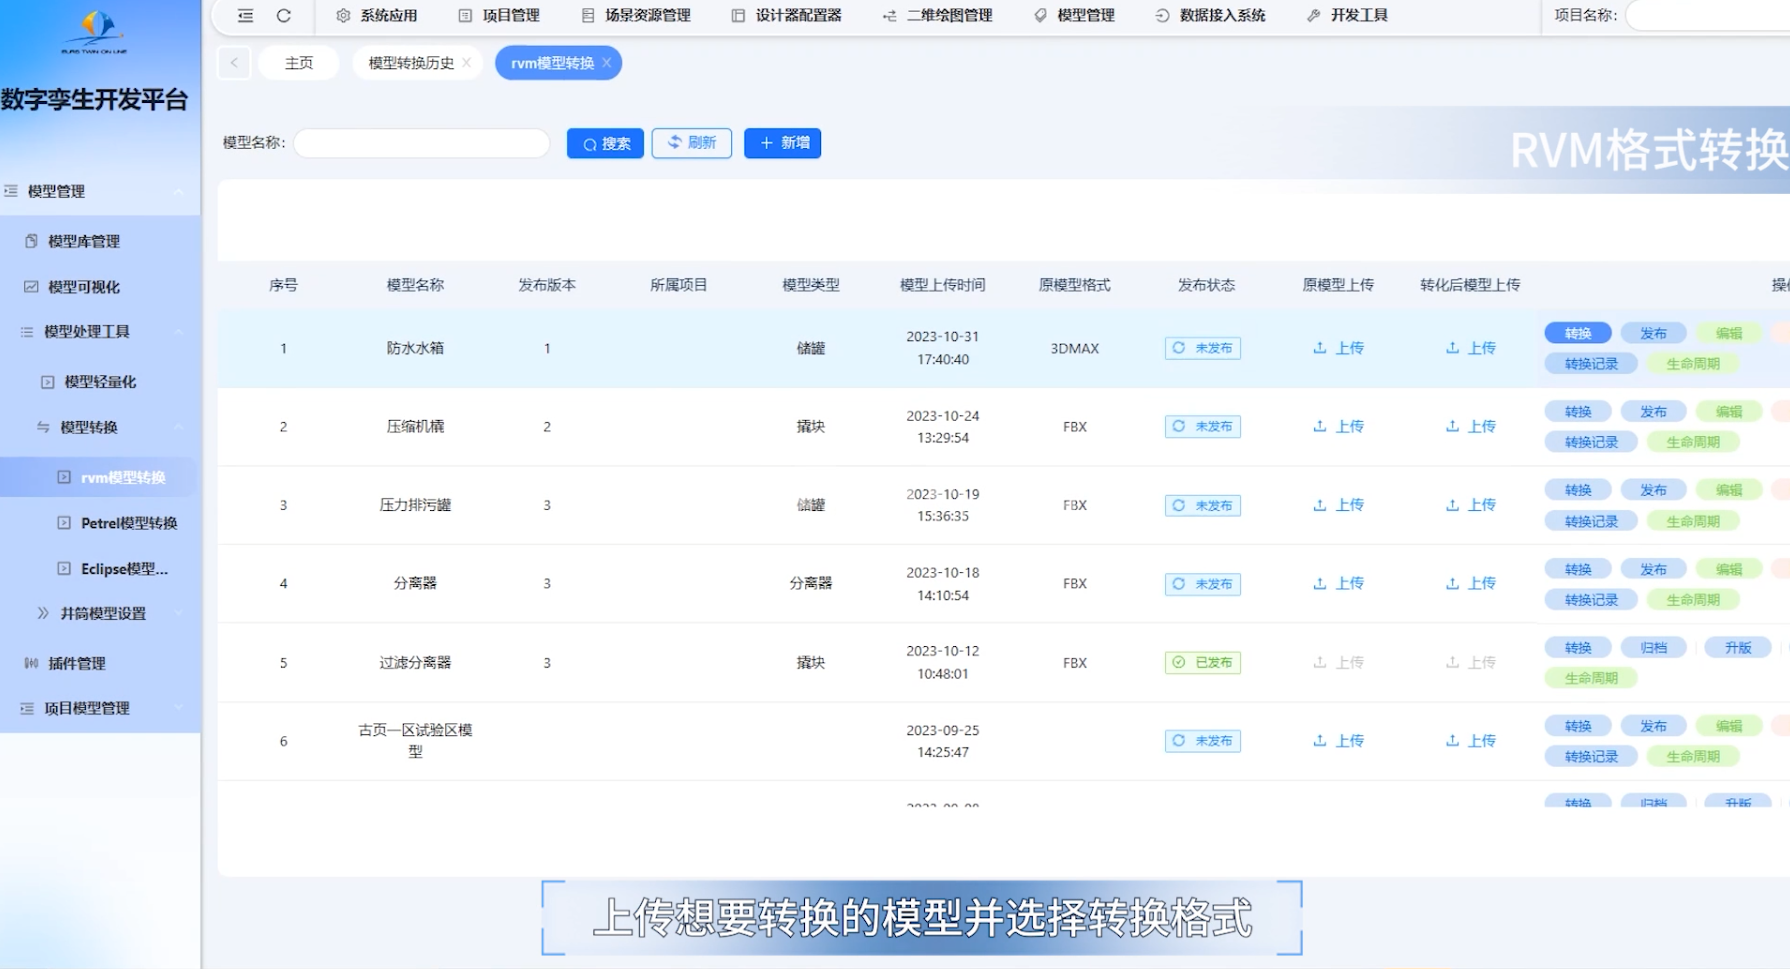Click the back arrow tab navigation button
1790x969 pixels.
234,63
